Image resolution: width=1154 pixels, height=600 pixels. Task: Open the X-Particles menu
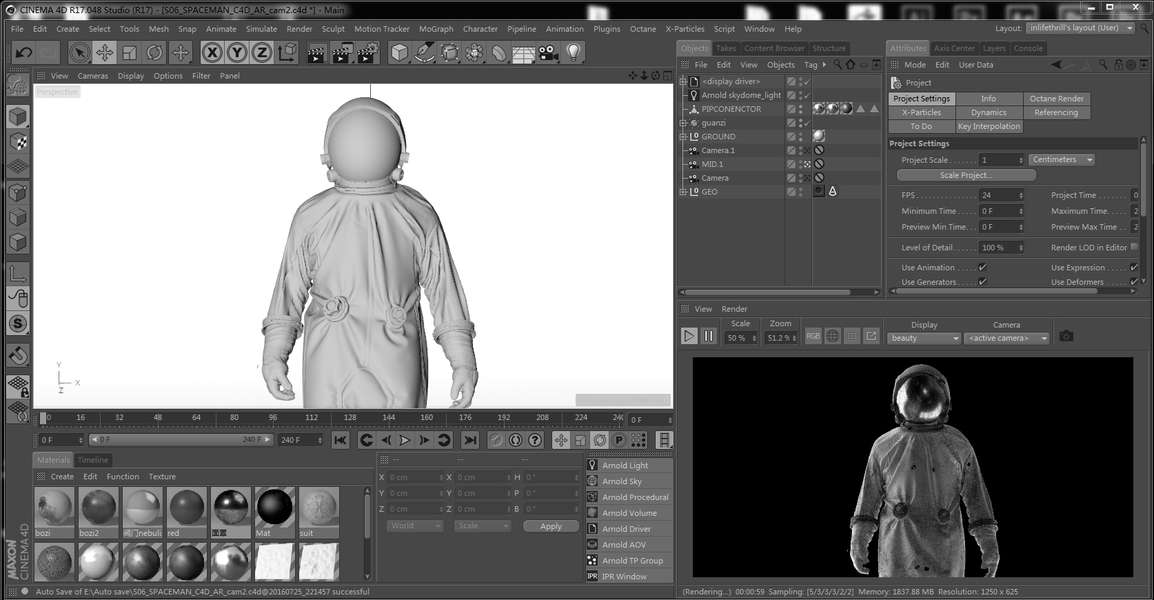pos(684,29)
